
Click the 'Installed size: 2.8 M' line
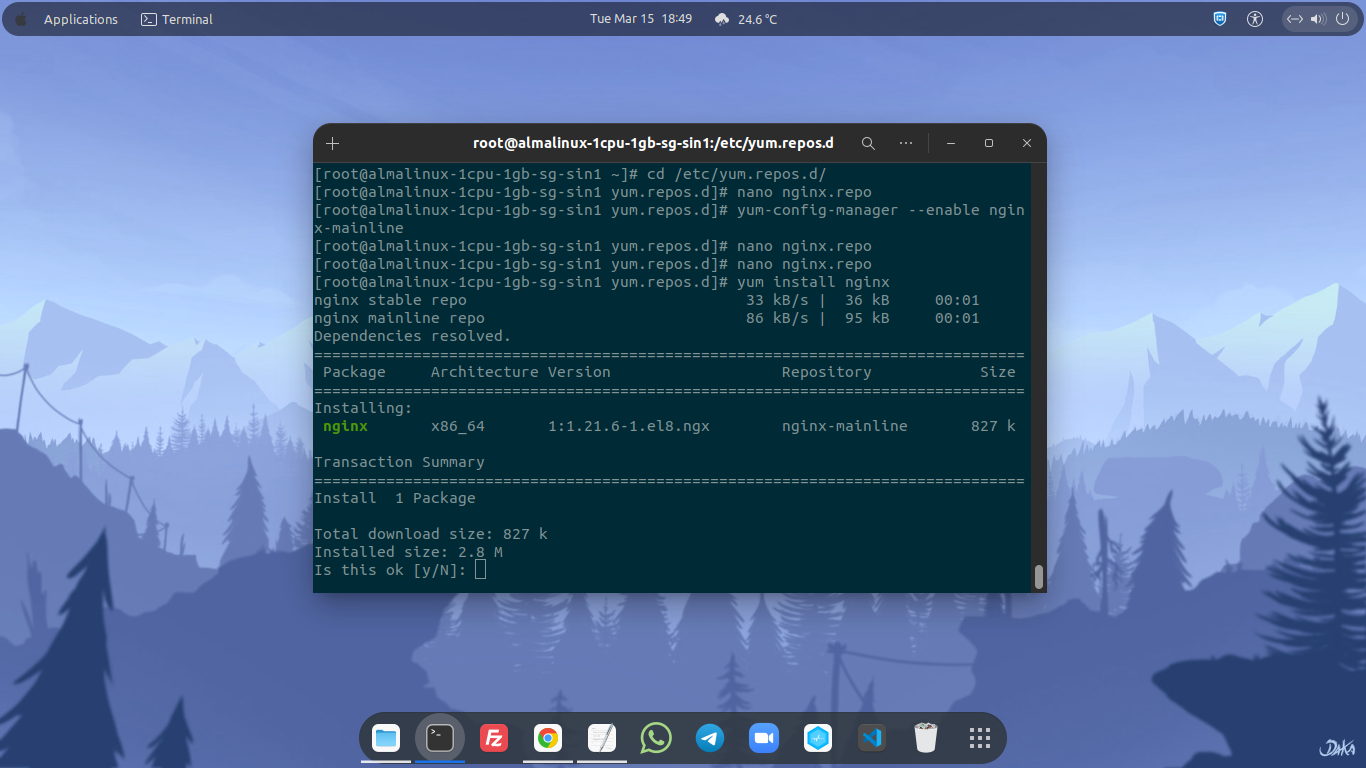click(408, 552)
